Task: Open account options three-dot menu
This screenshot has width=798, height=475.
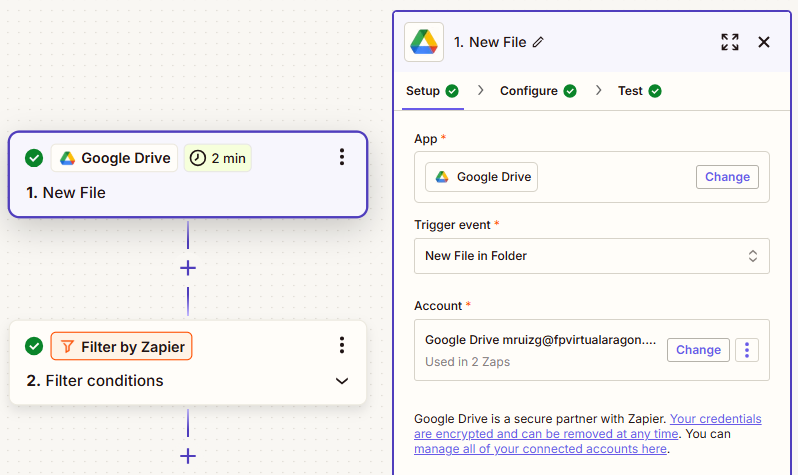Action: (747, 350)
